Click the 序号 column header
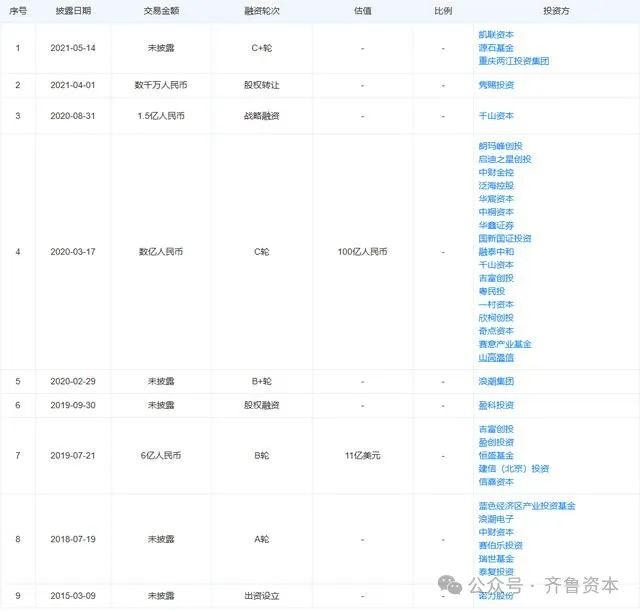This screenshot has height=612, width=640. 18,11
